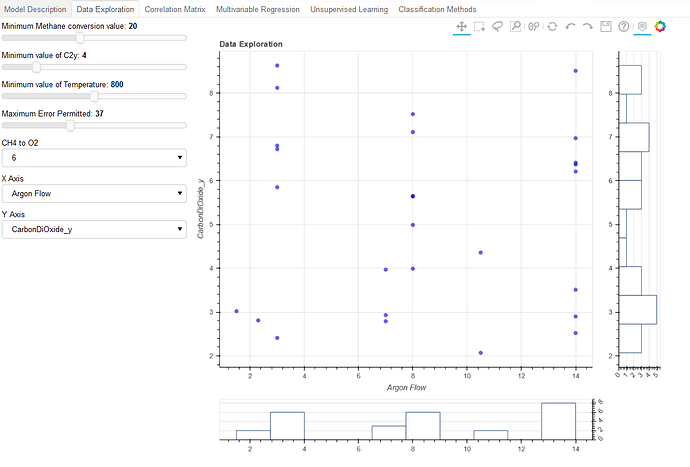Click the 'Minimum Methane conversion value: 20' label
The image size is (690, 467).
click(x=69, y=26)
